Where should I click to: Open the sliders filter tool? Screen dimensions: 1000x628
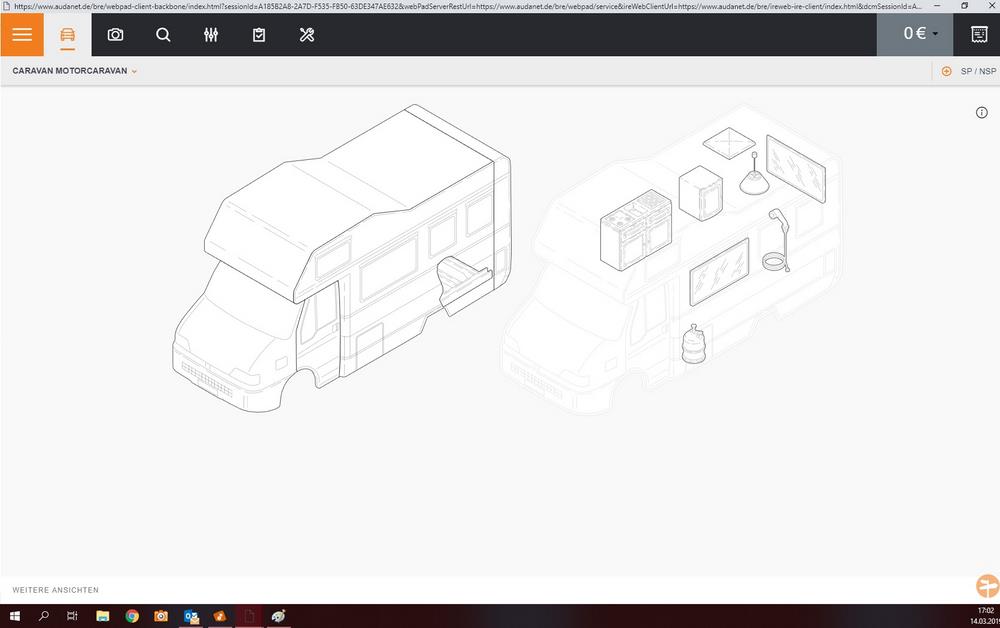point(211,34)
